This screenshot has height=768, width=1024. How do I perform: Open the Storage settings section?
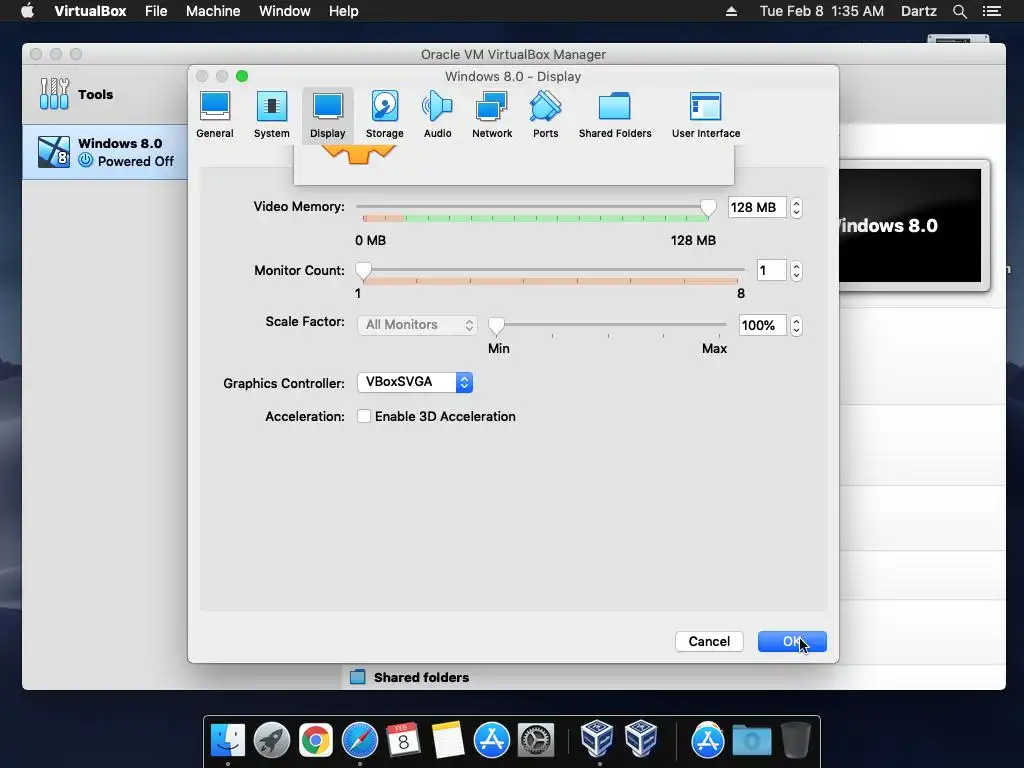tap(385, 115)
